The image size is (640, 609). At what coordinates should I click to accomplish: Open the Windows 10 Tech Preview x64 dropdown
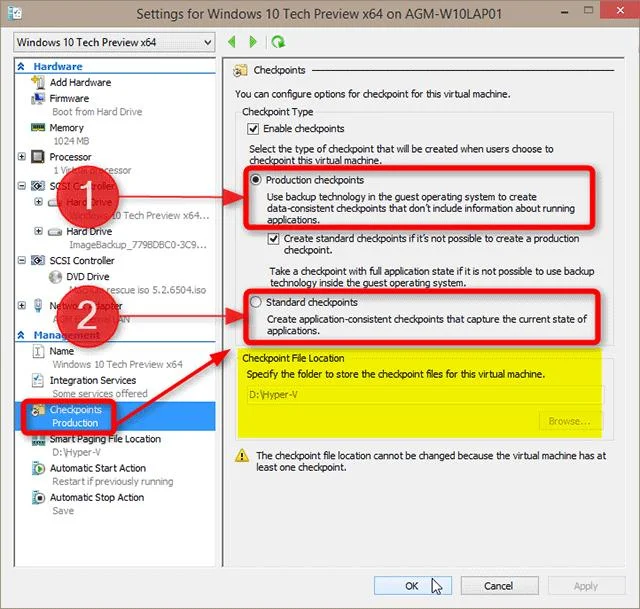pyautogui.click(x=114, y=42)
